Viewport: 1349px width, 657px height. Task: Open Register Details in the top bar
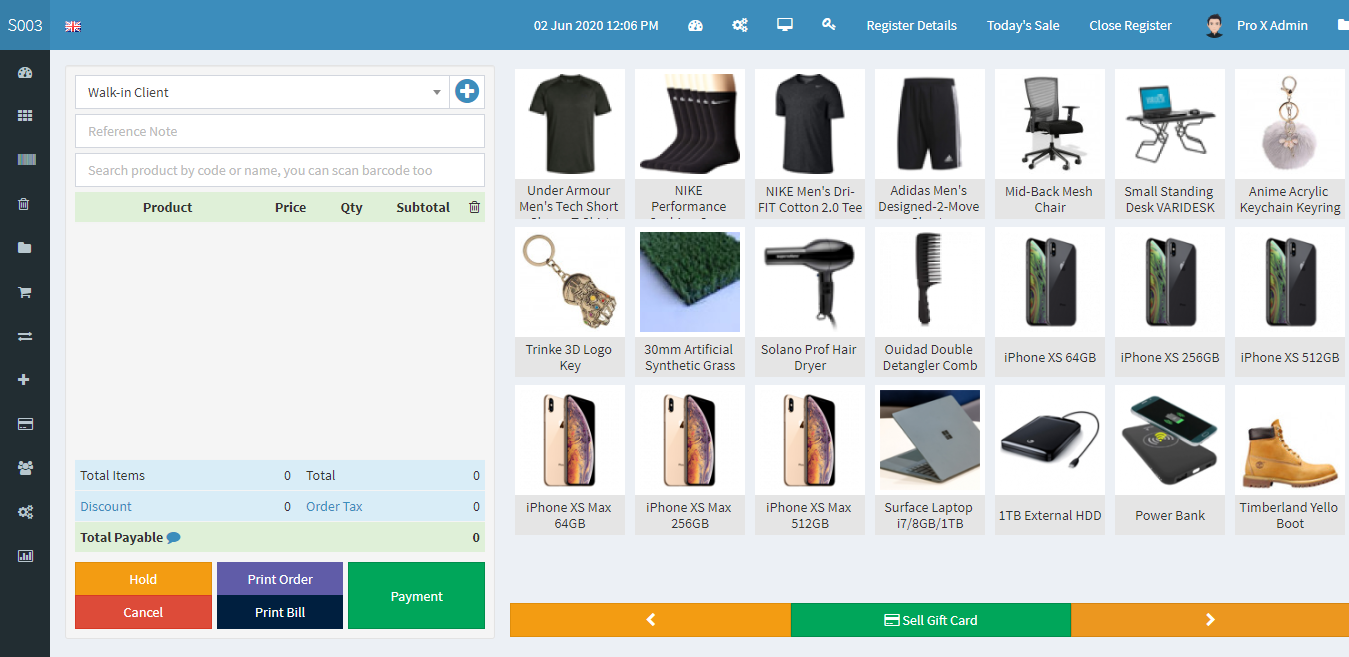coord(912,25)
